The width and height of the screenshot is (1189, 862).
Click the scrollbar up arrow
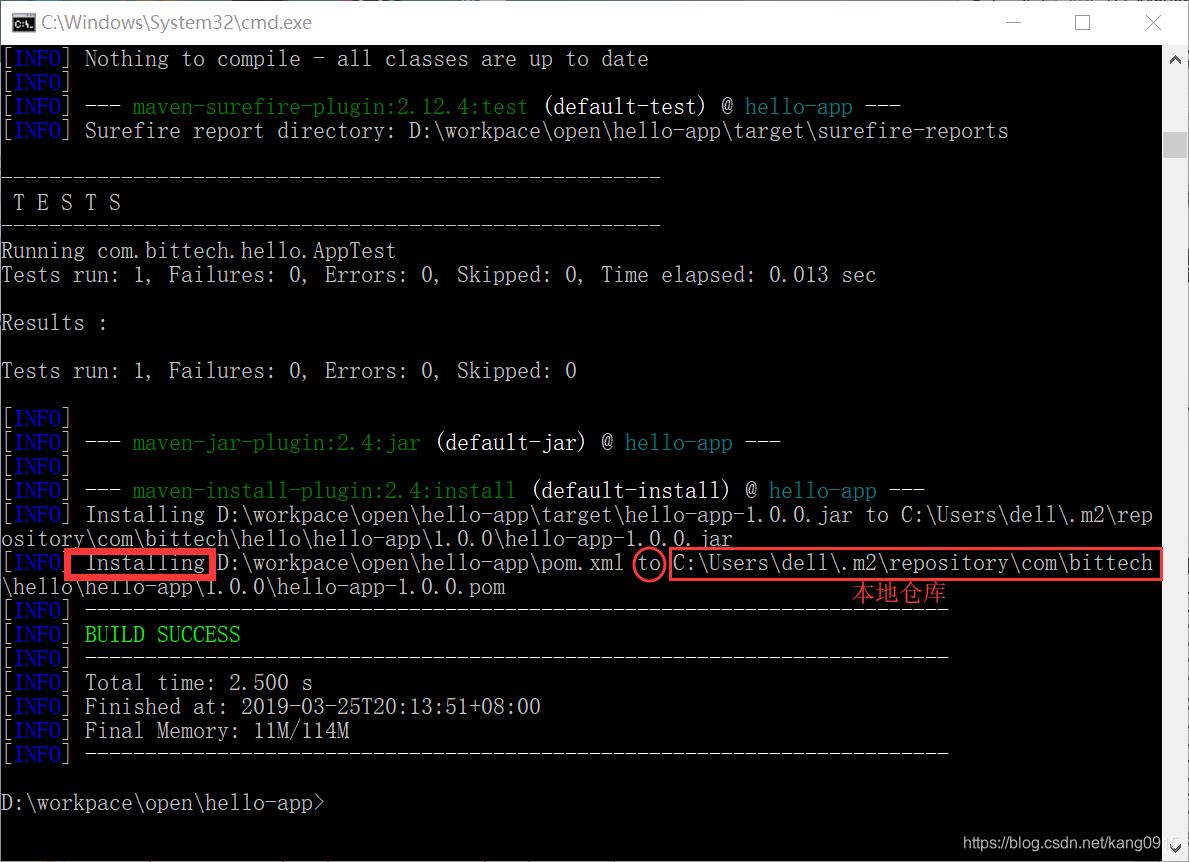1175,59
